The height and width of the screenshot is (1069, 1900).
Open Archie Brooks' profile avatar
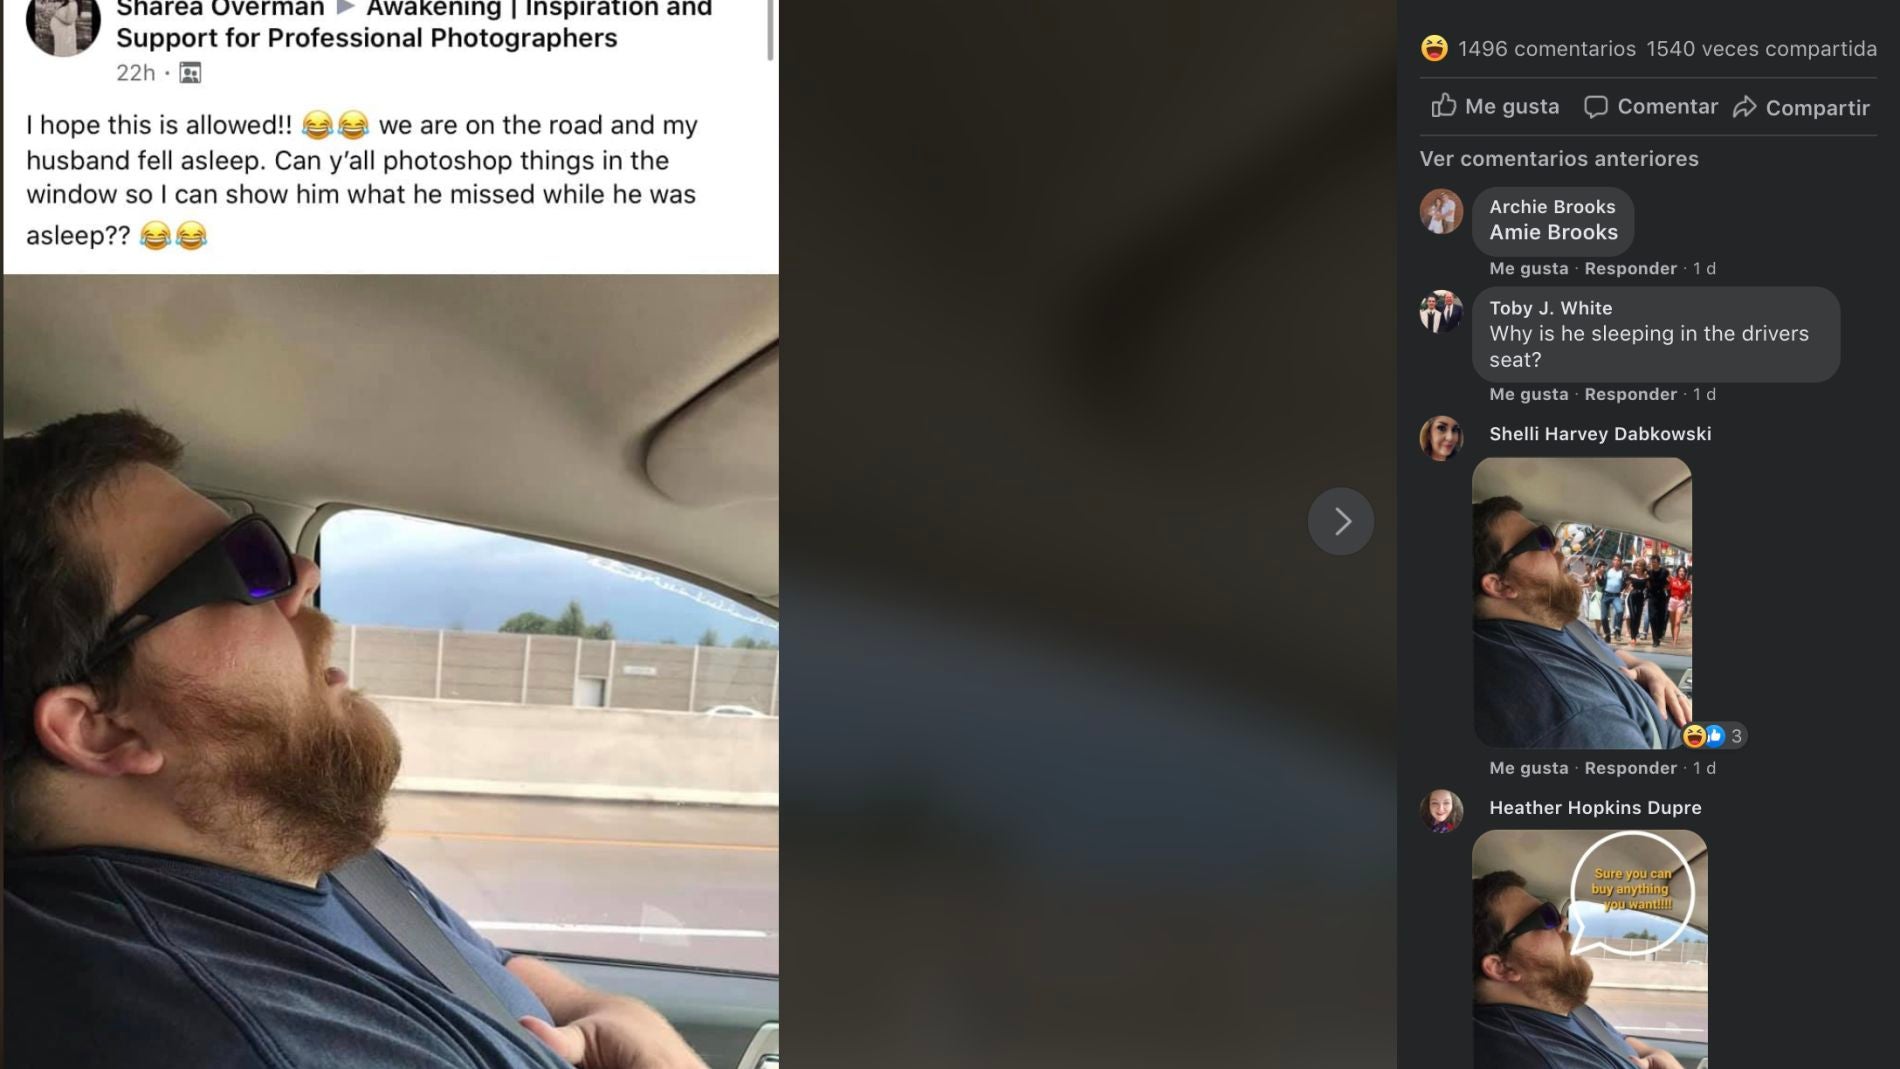[1441, 211]
